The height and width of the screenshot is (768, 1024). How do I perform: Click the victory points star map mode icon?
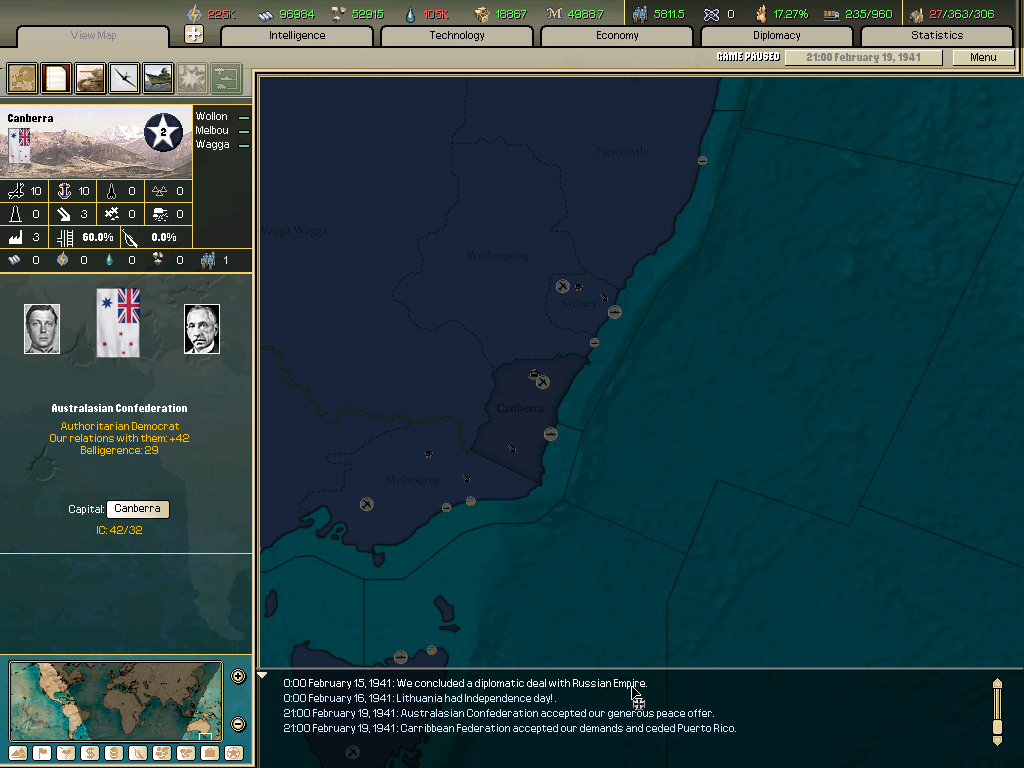(233, 753)
